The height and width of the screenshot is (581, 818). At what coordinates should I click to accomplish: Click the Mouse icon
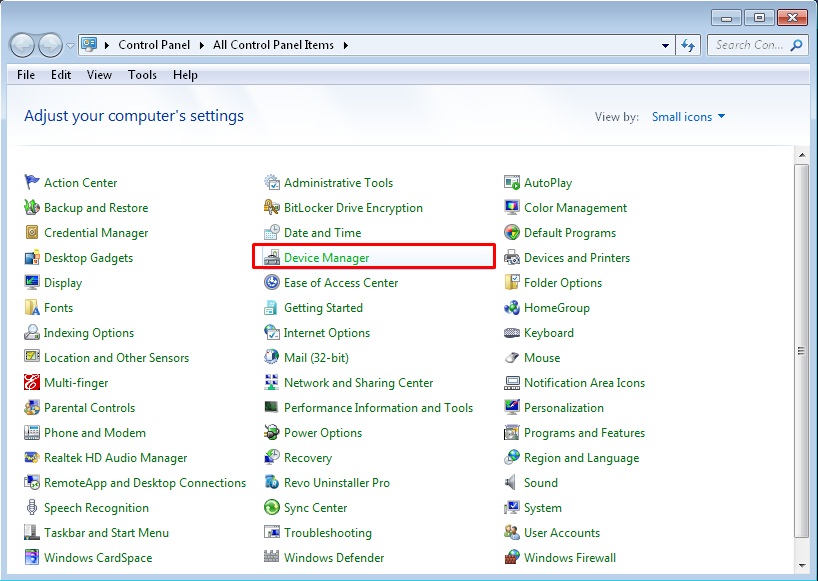point(512,357)
